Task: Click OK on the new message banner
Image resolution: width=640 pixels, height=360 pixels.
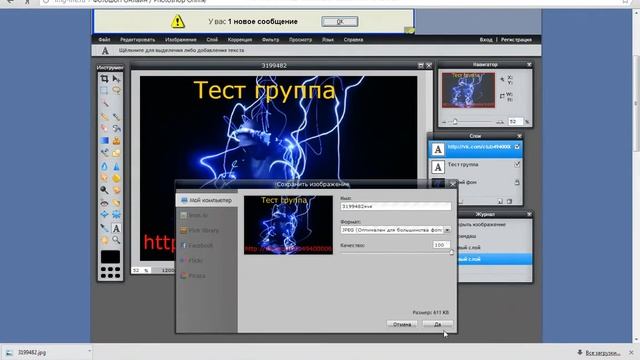Action: [340, 21]
